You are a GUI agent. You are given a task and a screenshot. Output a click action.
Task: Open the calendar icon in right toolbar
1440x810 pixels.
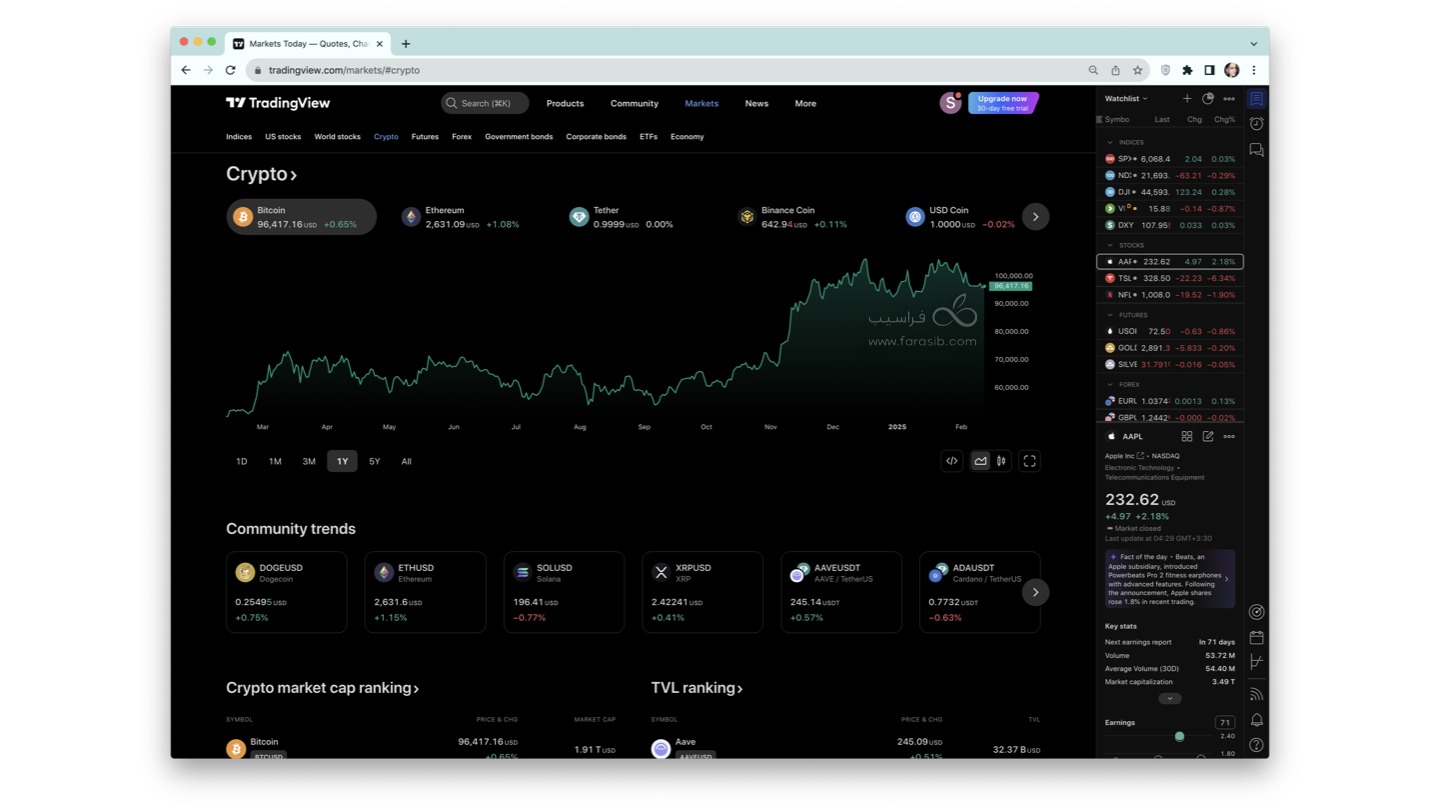(x=1256, y=637)
